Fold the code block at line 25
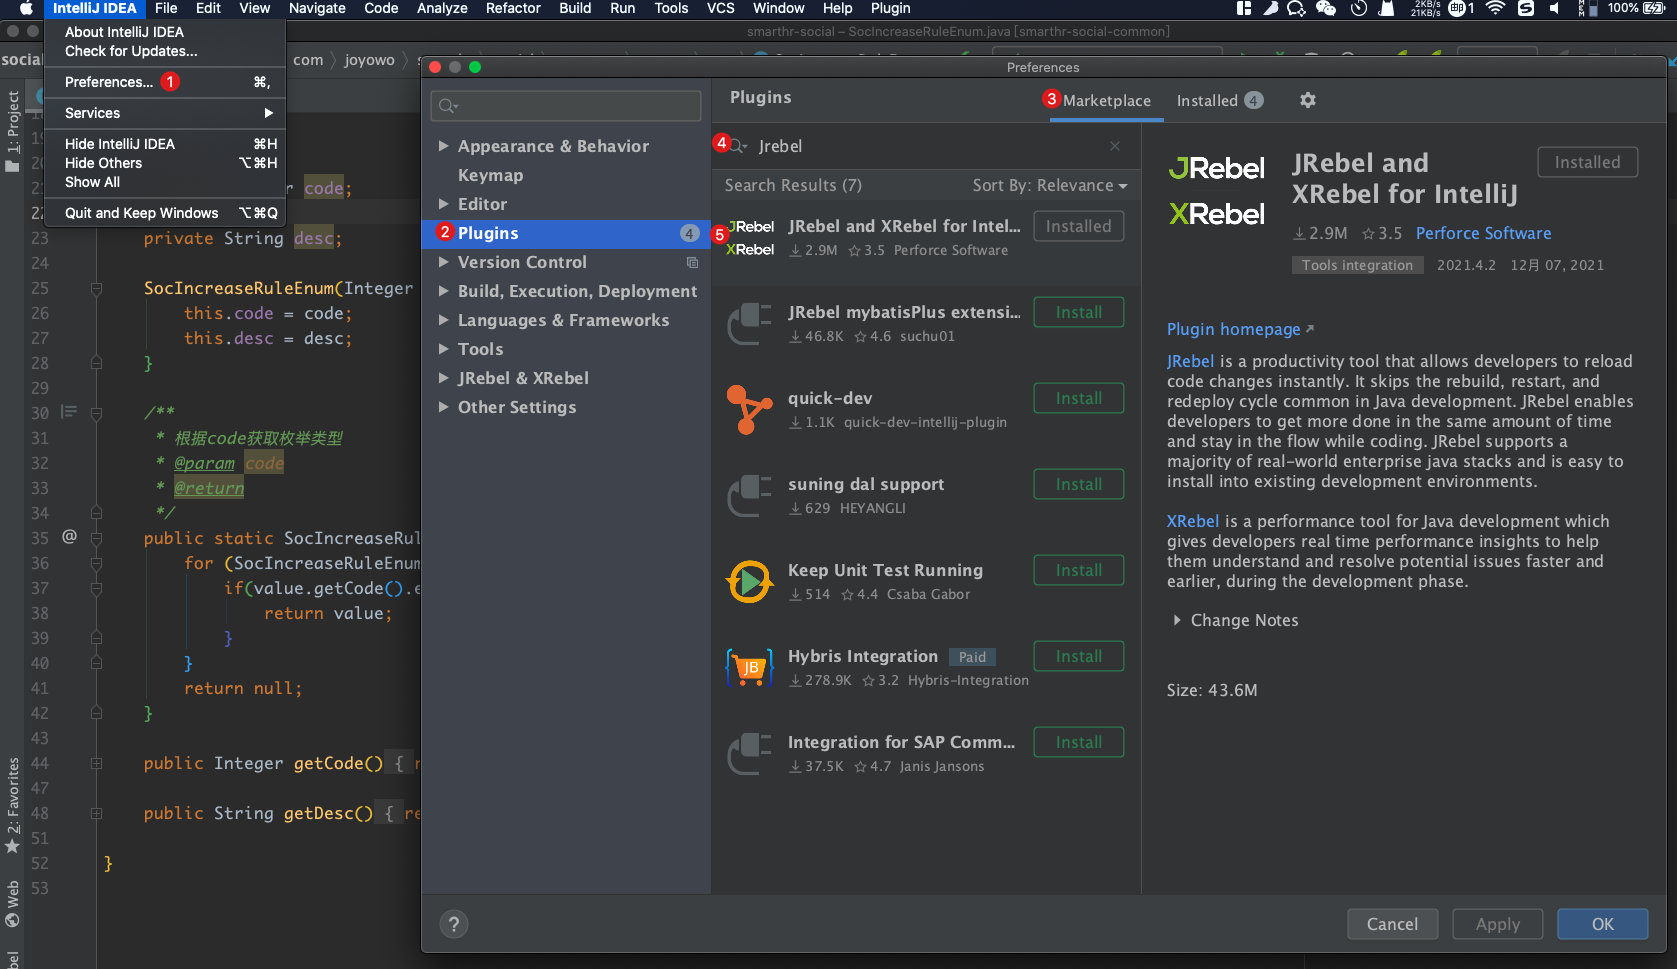The image size is (1677, 969). 96,289
